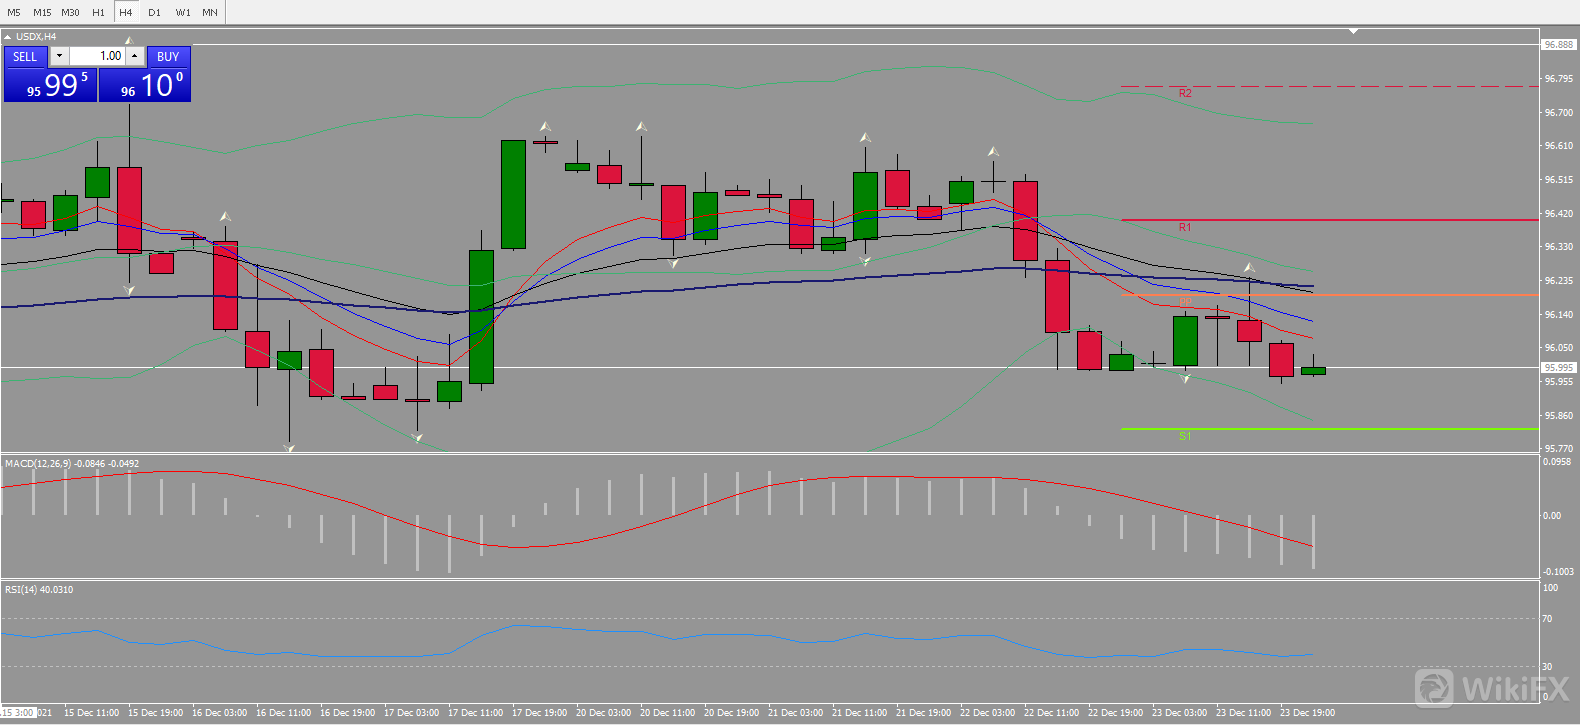Switch to the W1 weekly timeframe tab
This screenshot has width=1580, height=725.
tap(183, 12)
